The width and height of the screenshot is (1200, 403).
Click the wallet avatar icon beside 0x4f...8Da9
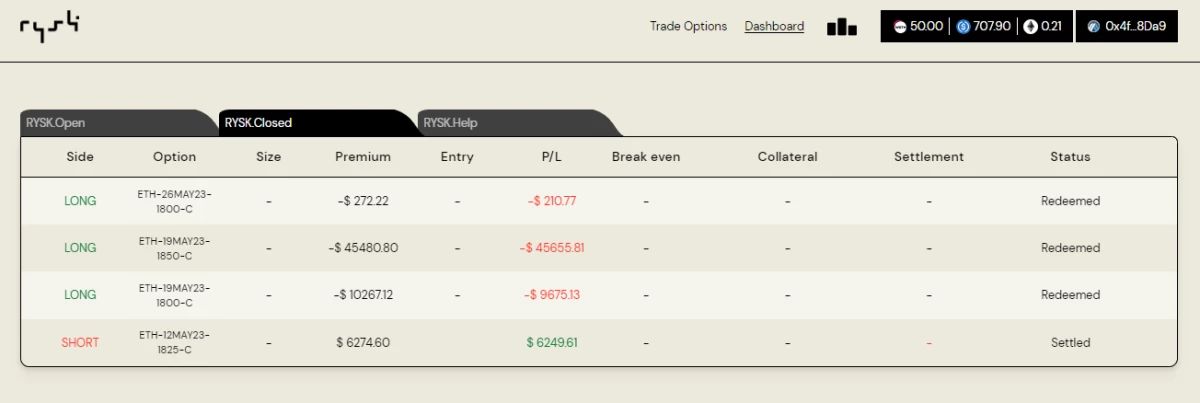1093,27
